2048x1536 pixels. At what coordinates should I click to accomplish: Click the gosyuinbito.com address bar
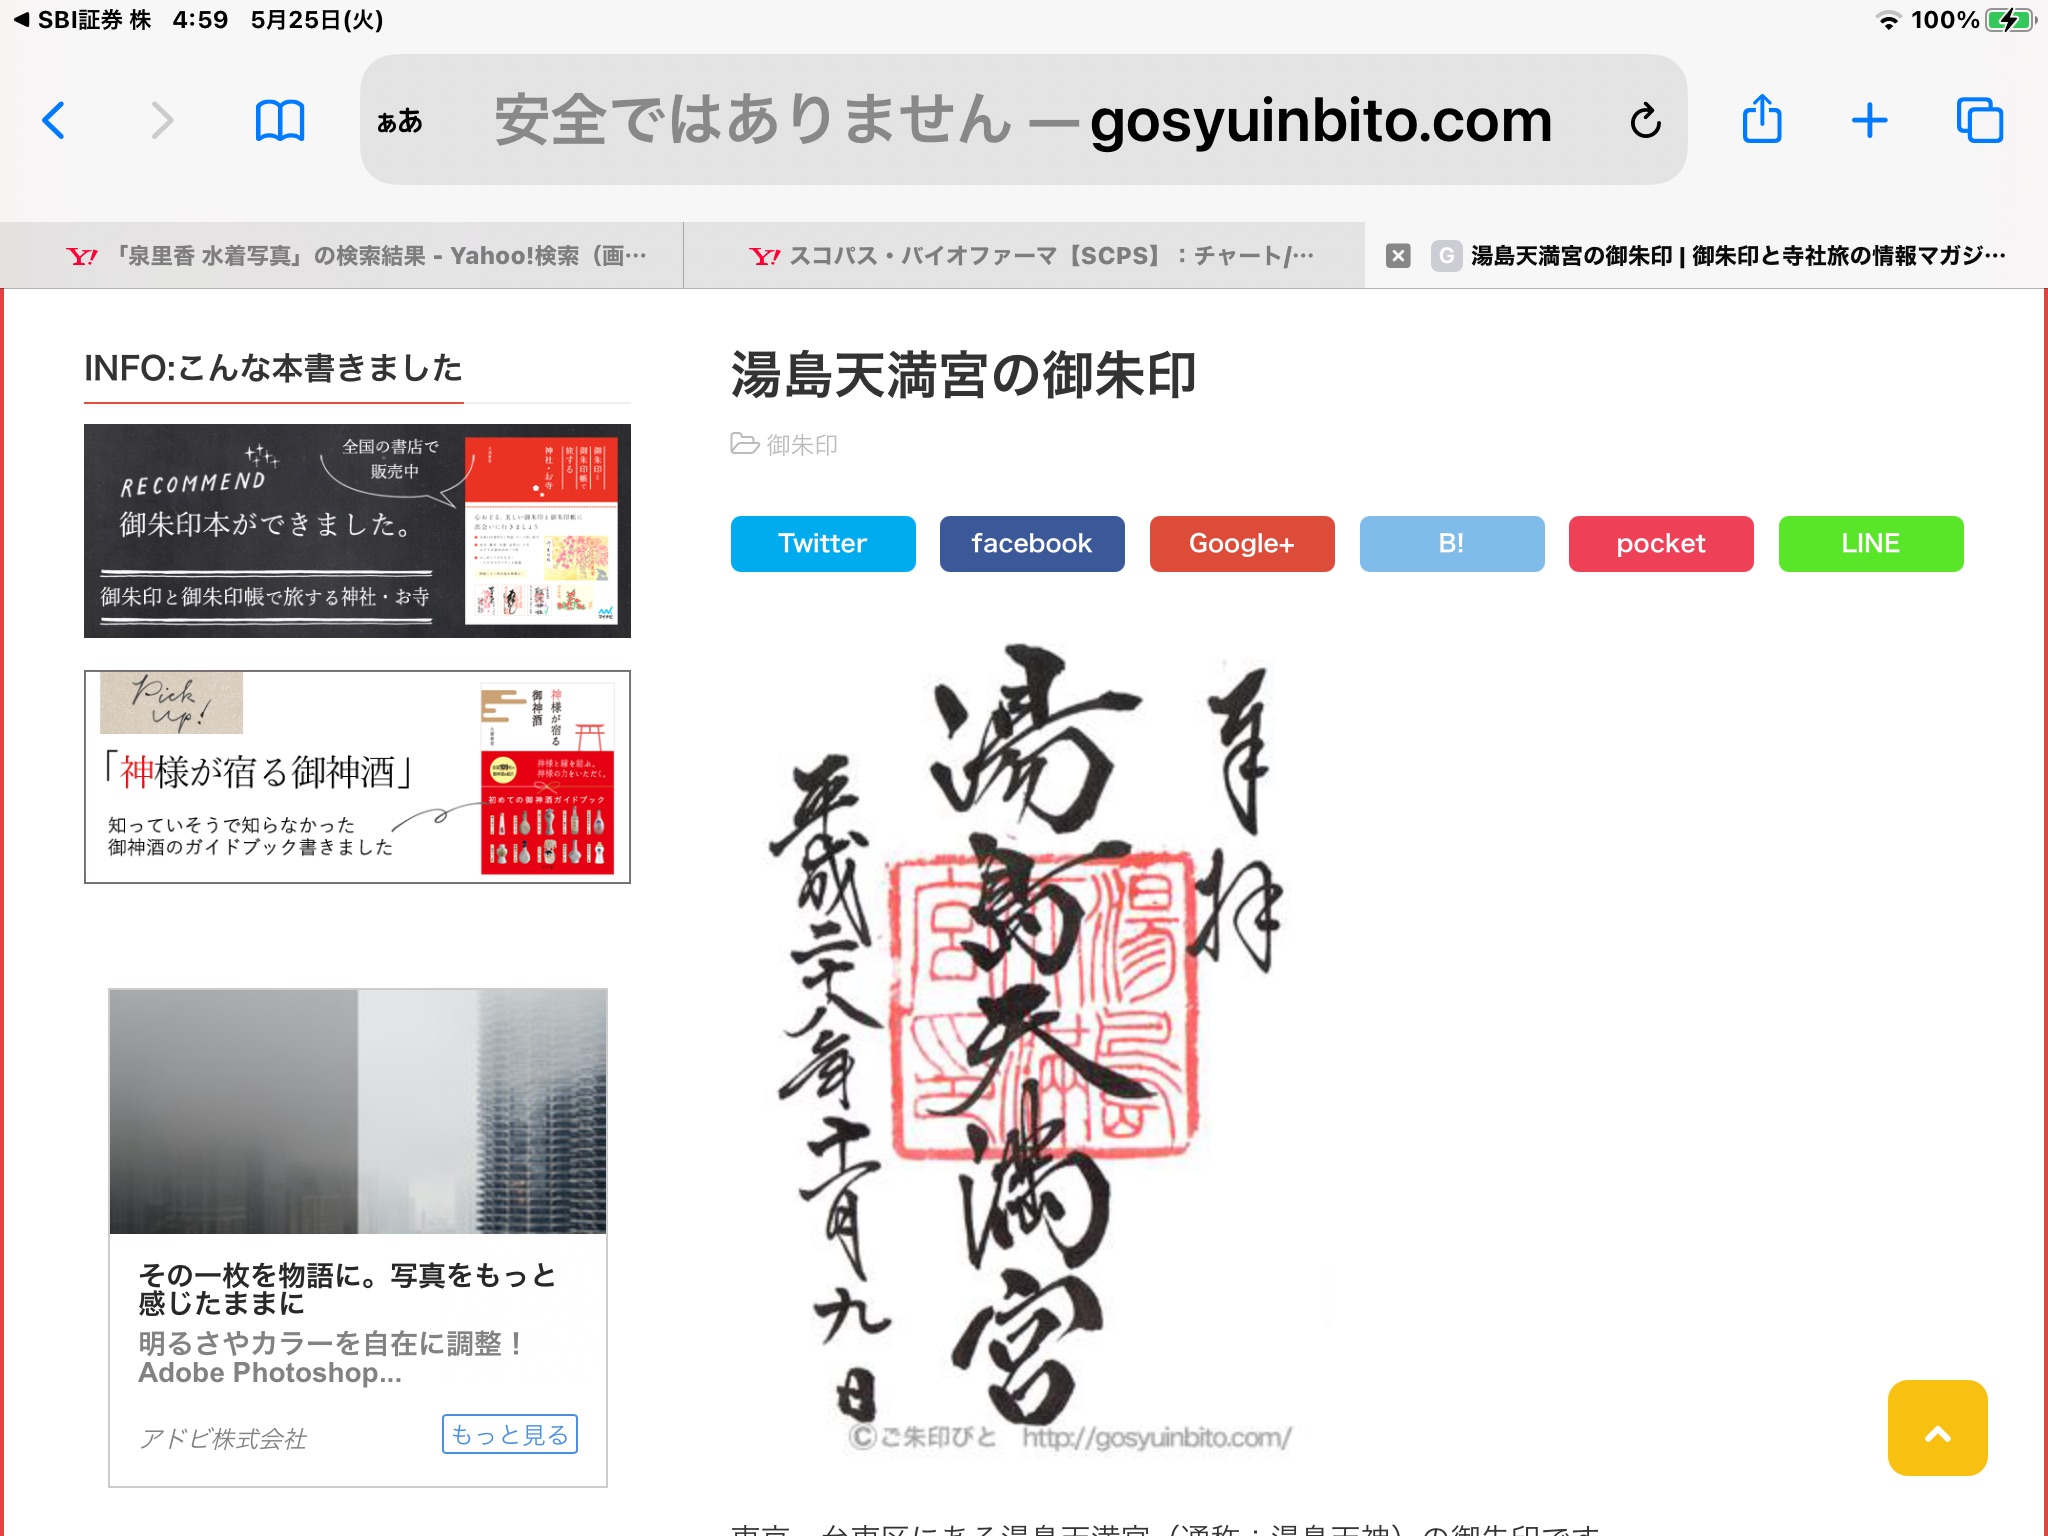pyautogui.click(x=1020, y=121)
